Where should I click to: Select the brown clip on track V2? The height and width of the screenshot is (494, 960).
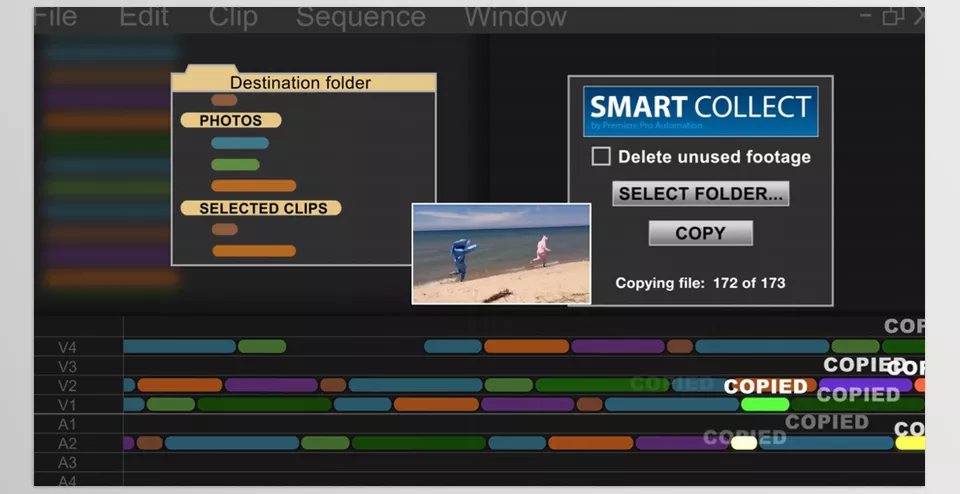(333, 385)
